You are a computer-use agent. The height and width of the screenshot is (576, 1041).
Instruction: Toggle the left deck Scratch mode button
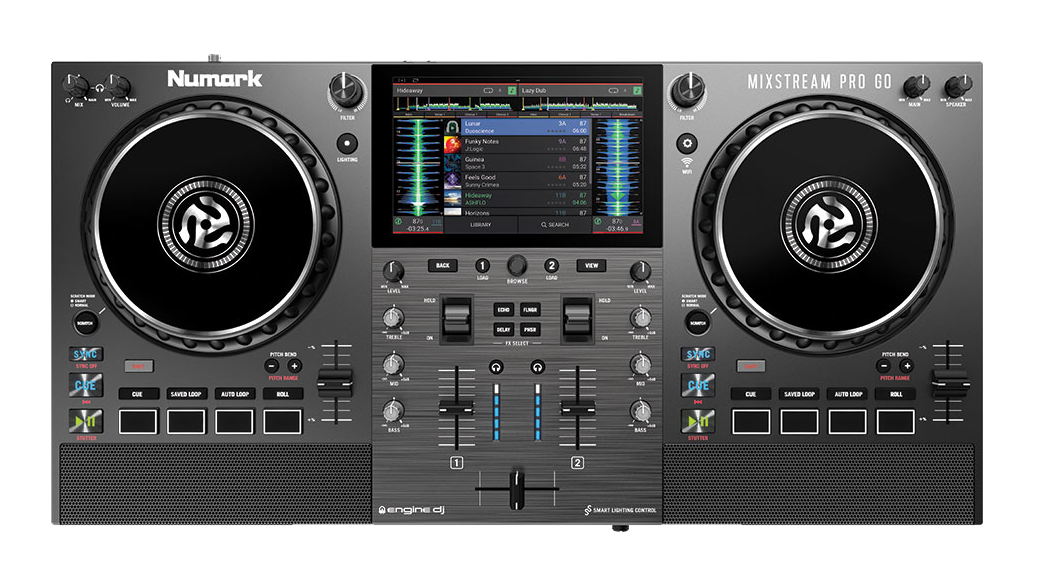(81, 322)
